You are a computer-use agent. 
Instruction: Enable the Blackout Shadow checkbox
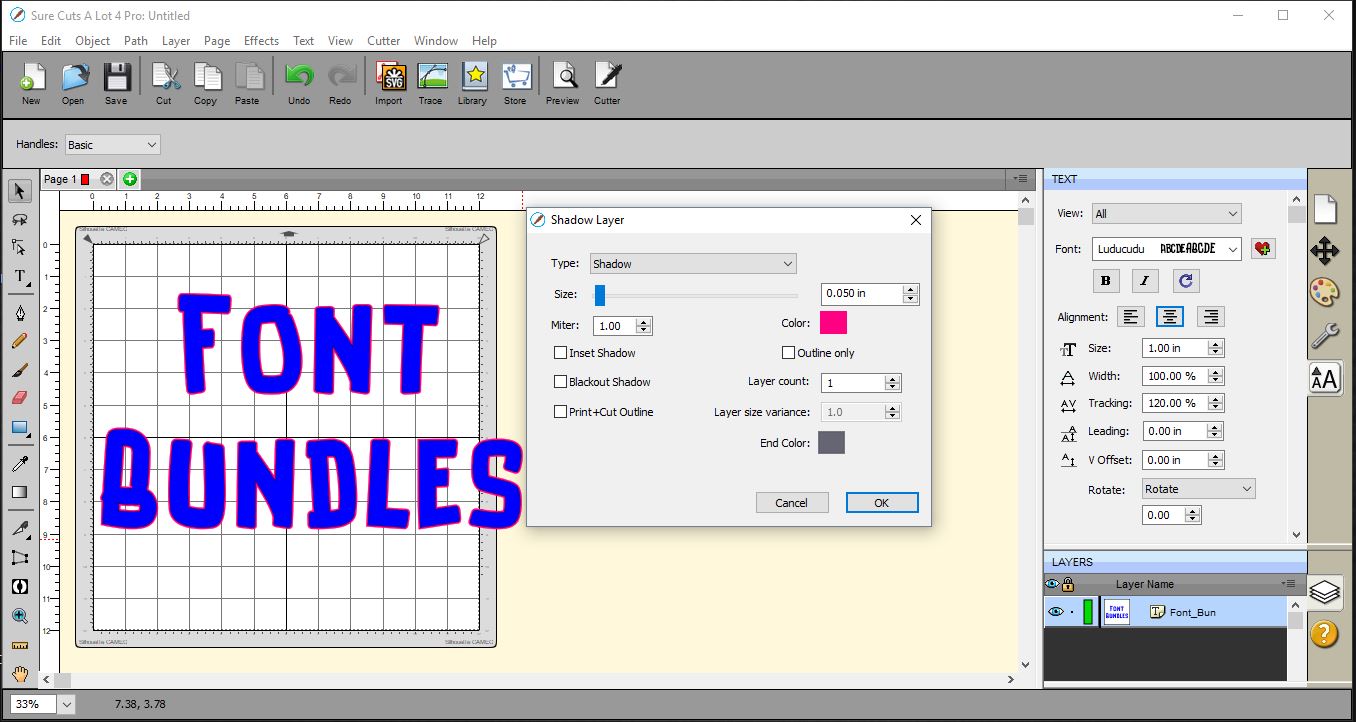point(560,382)
